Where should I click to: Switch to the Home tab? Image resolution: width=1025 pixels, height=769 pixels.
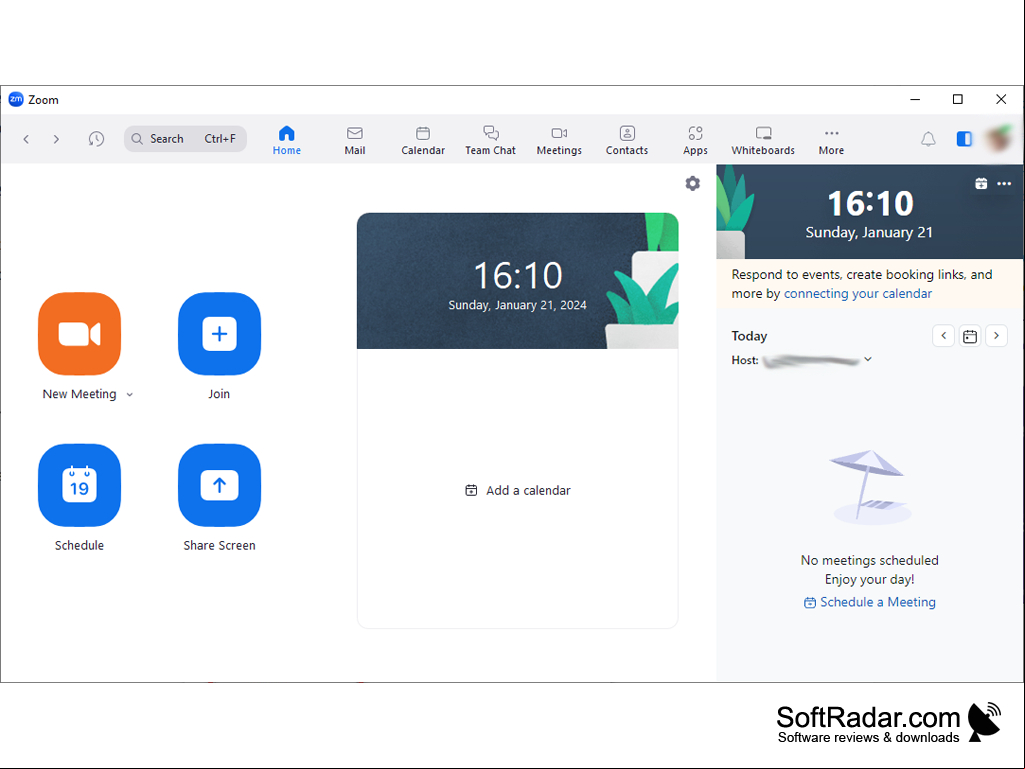pos(286,140)
